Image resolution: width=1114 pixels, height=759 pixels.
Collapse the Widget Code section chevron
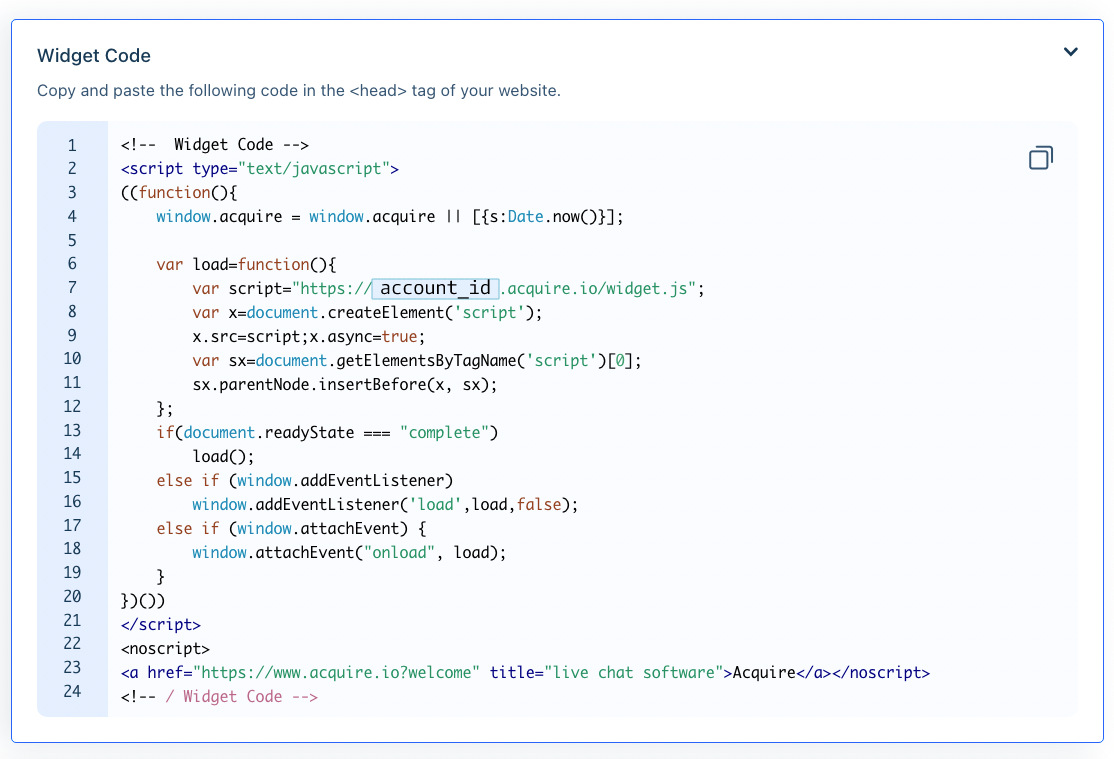1071,52
